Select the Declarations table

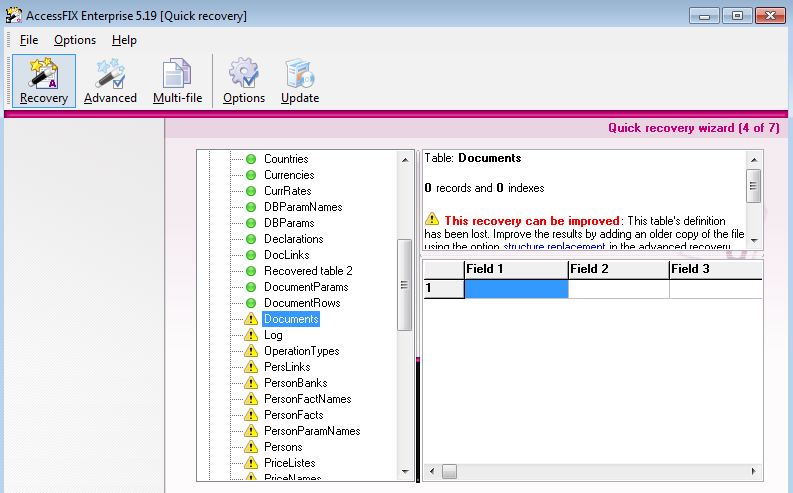(294, 239)
